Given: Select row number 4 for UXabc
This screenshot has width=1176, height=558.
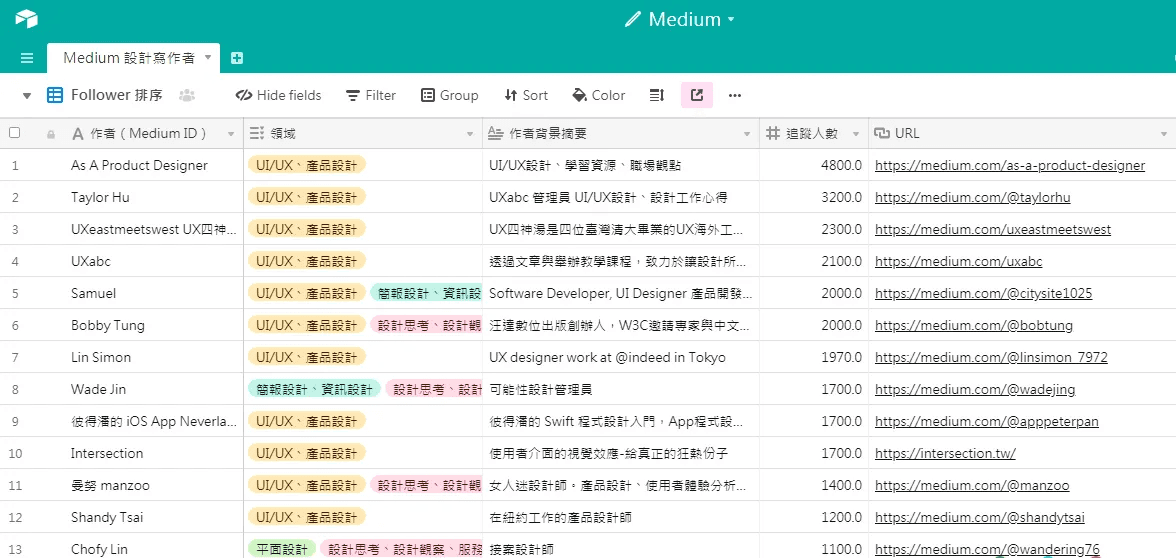Looking at the screenshot, I should [x=15, y=262].
